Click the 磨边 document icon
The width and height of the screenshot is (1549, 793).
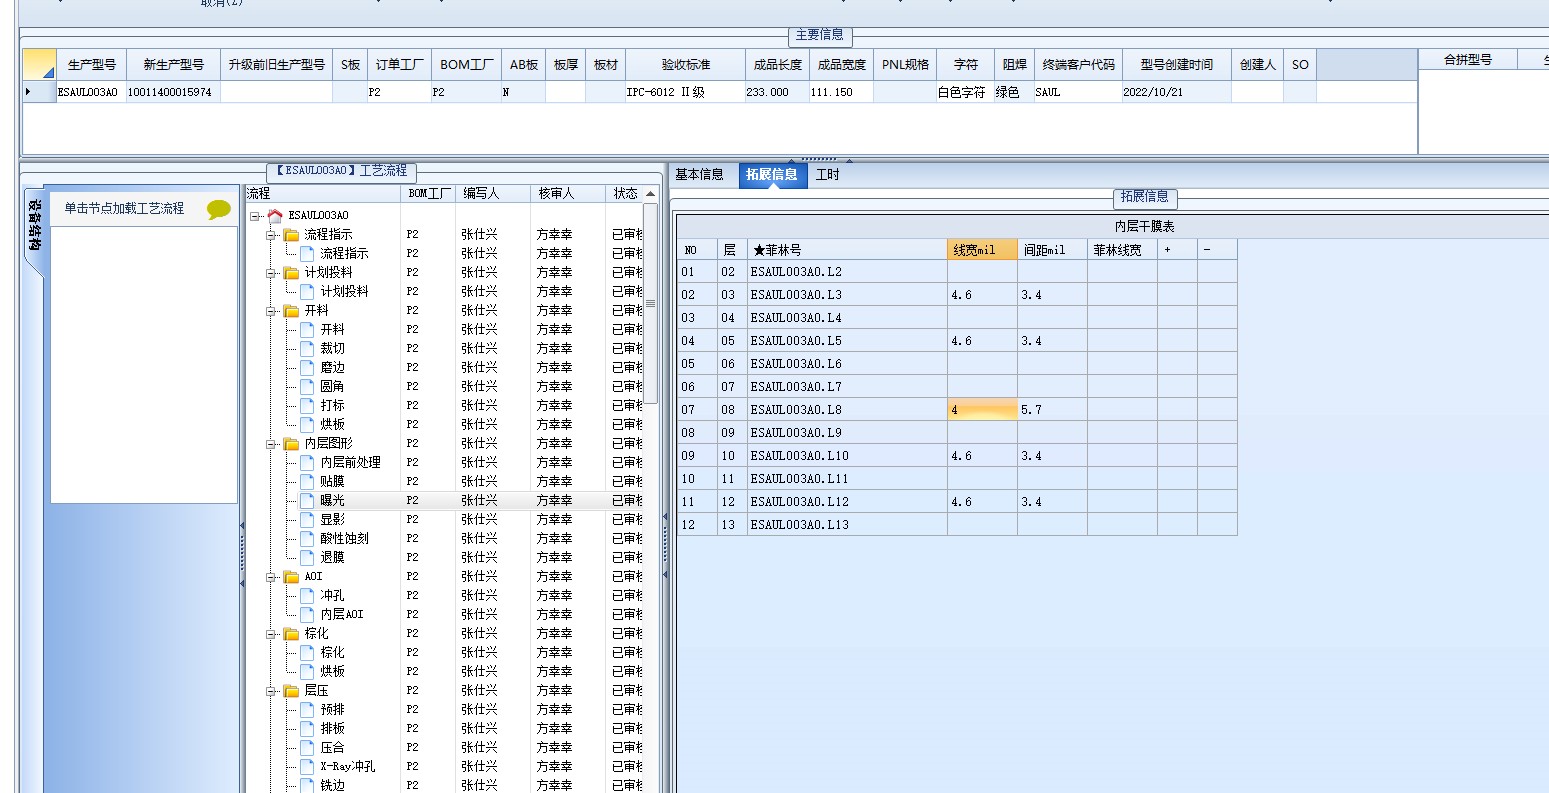[x=307, y=367]
